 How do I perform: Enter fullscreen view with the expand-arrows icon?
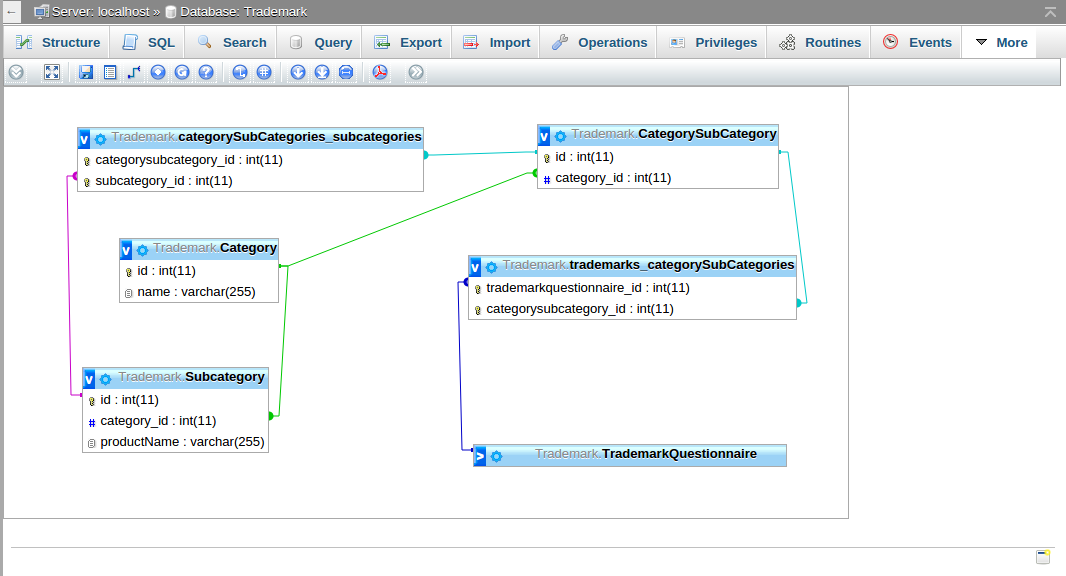tap(52, 72)
